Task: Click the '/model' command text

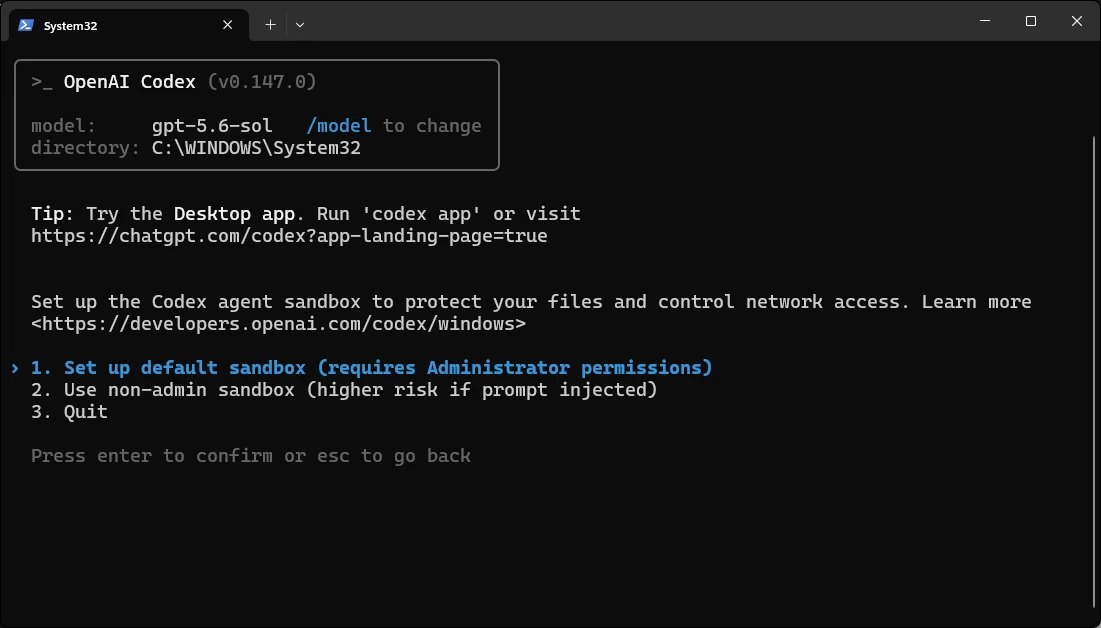Action: [338, 126]
